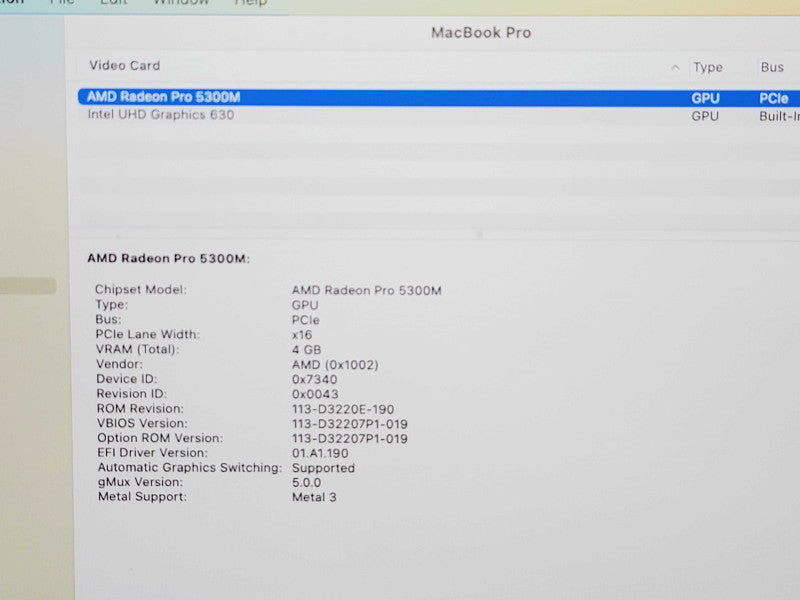Select the AMD Radeon Pro 5300M row
The width and height of the screenshot is (800, 600).
(439, 97)
